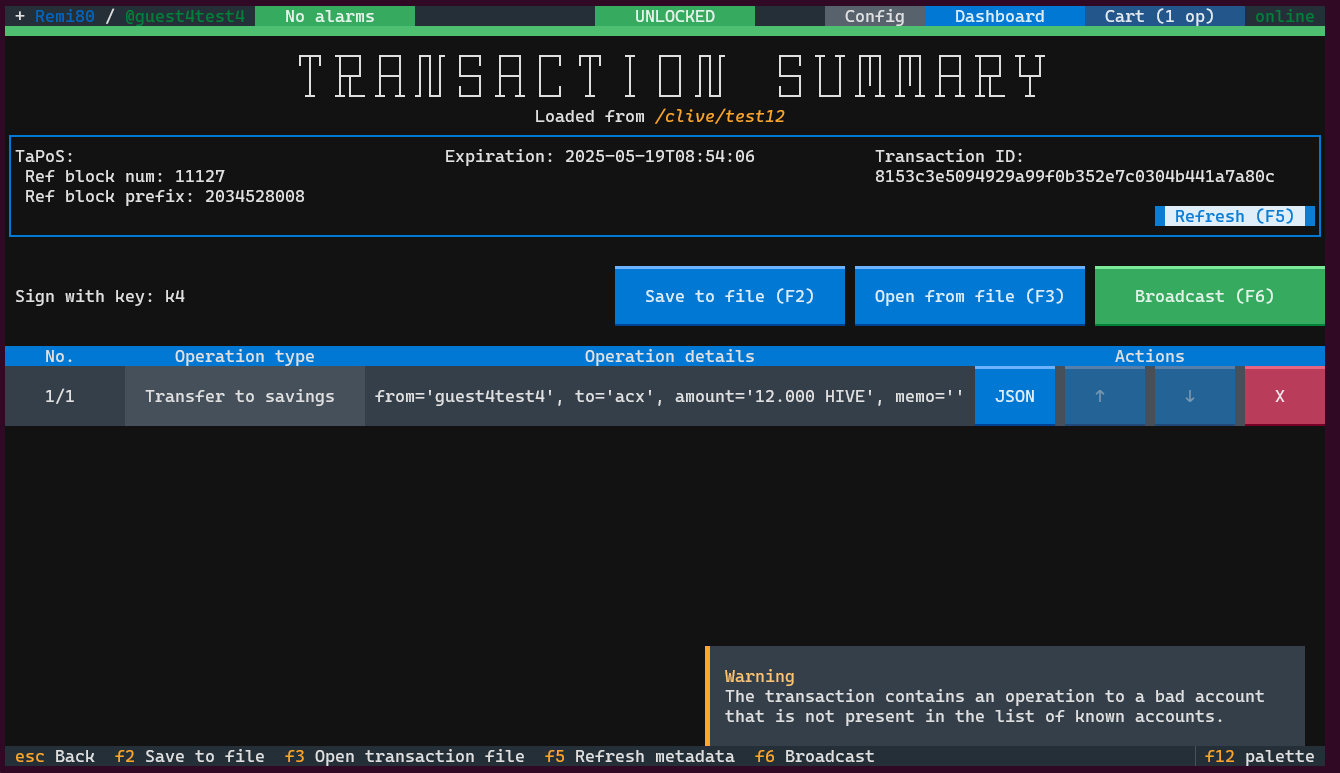Image resolution: width=1340 pixels, height=773 pixels.
Task: Remove operation with red X button
Action: pos(1285,396)
